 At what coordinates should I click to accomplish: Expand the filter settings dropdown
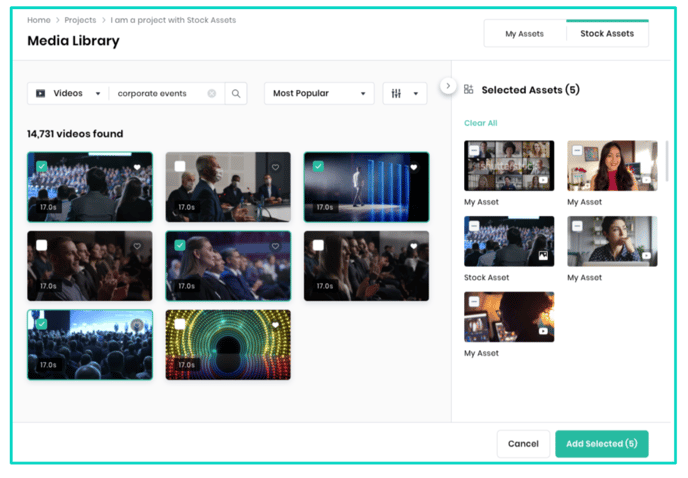pos(404,93)
